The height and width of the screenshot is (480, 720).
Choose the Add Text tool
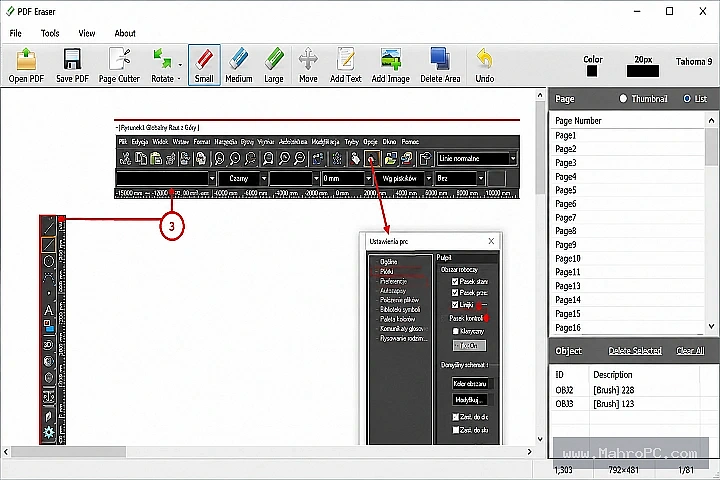tap(346, 65)
